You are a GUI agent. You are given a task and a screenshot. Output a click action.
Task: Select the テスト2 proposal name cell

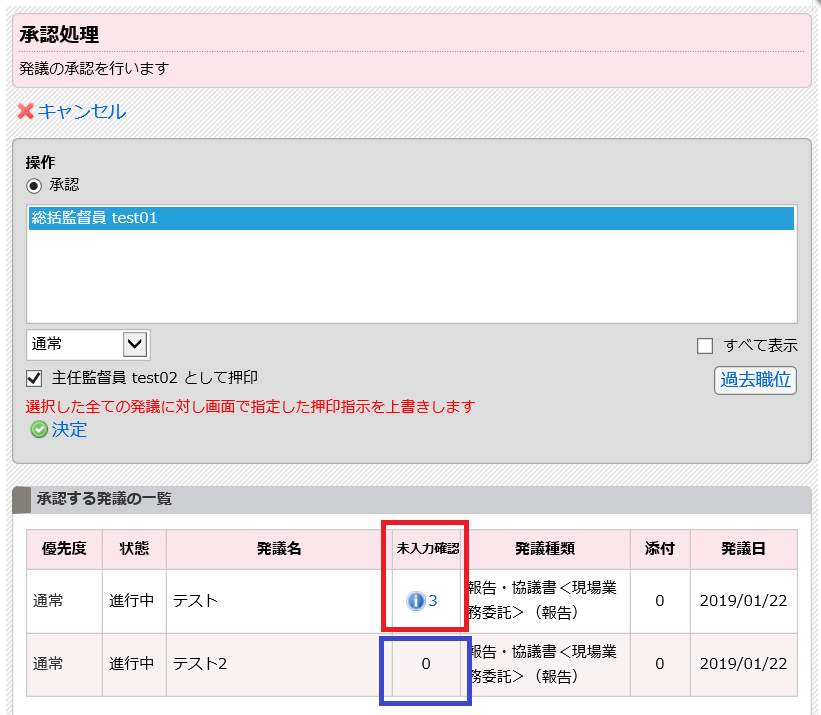(x=279, y=664)
